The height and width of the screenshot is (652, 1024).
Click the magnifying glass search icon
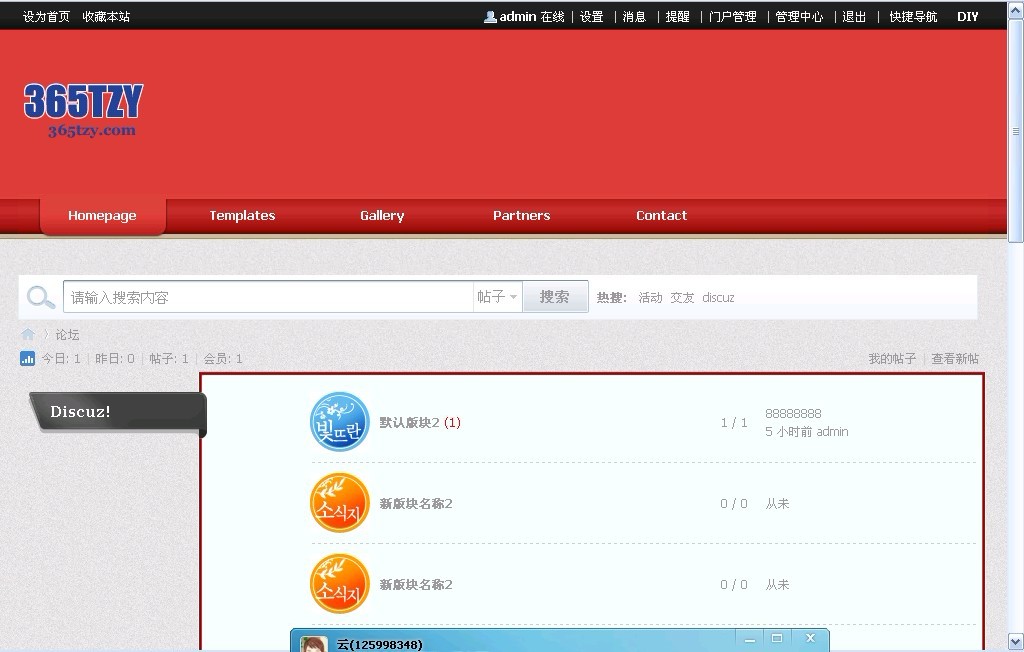coord(40,297)
